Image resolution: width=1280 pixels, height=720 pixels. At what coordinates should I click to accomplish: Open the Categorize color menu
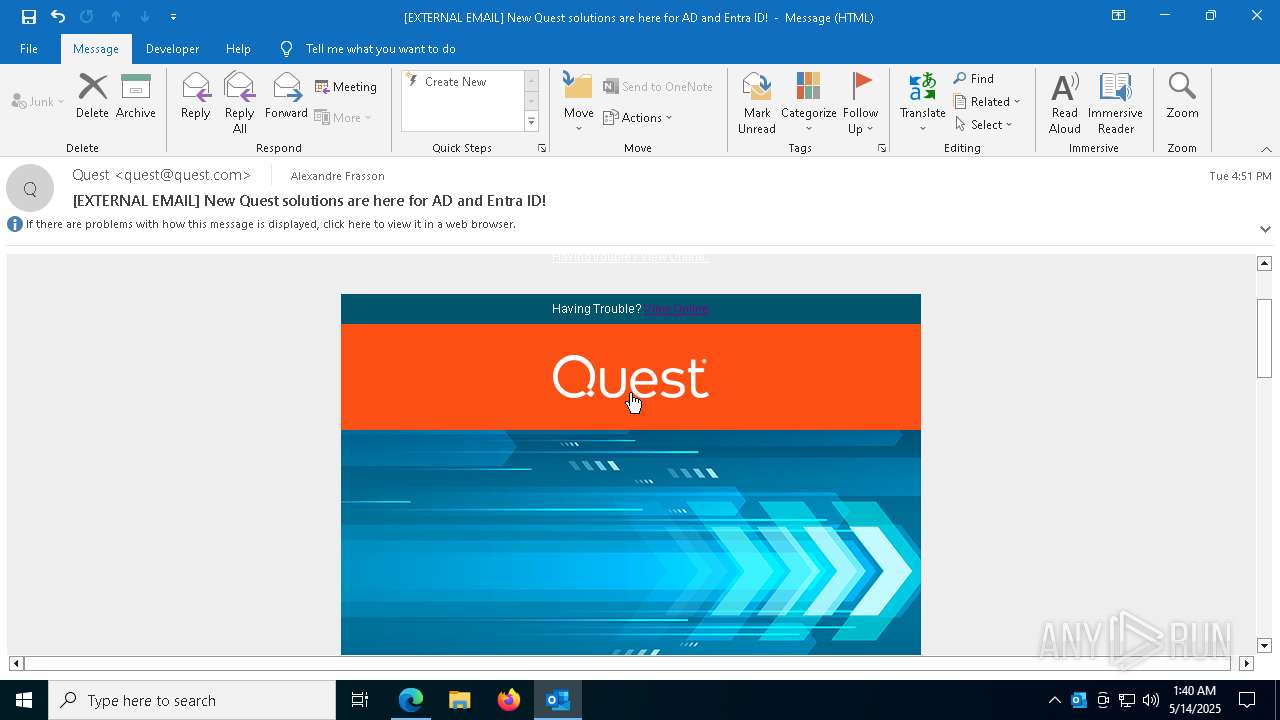(808, 103)
